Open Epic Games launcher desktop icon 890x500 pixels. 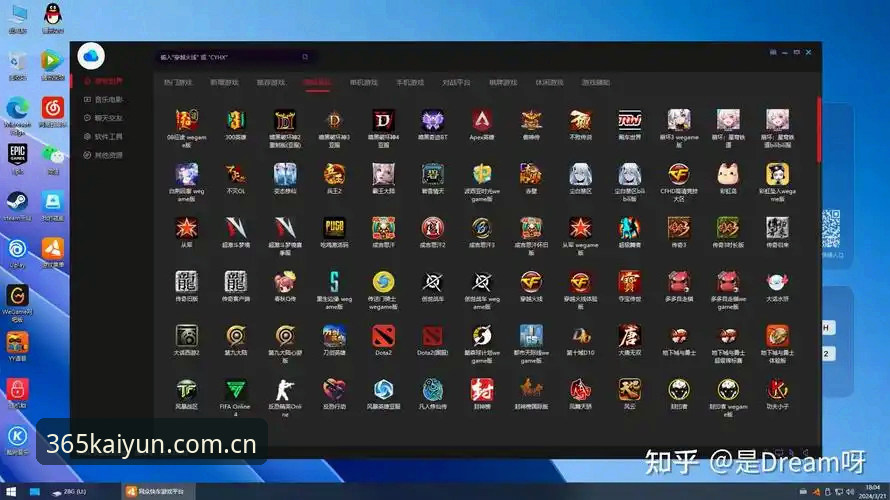18,158
